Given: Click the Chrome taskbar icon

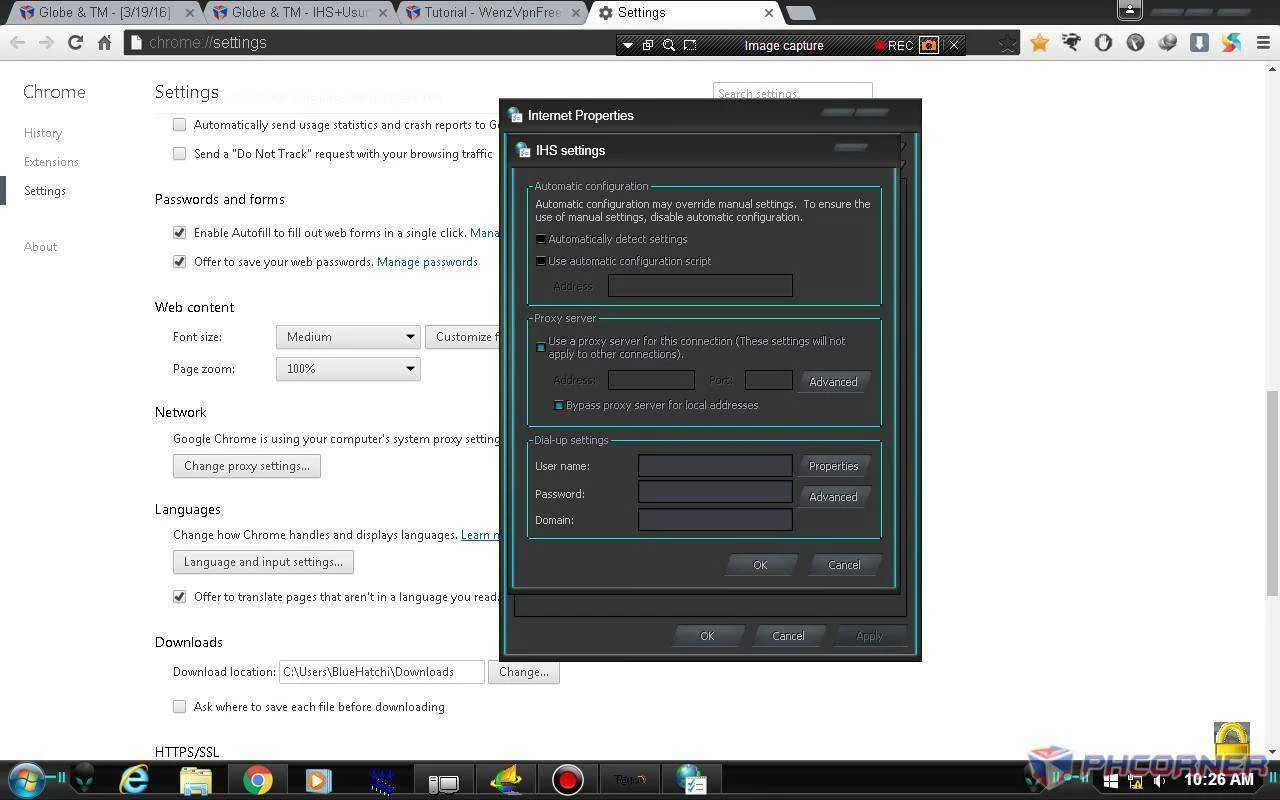Looking at the screenshot, I should (x=257, y=780).
